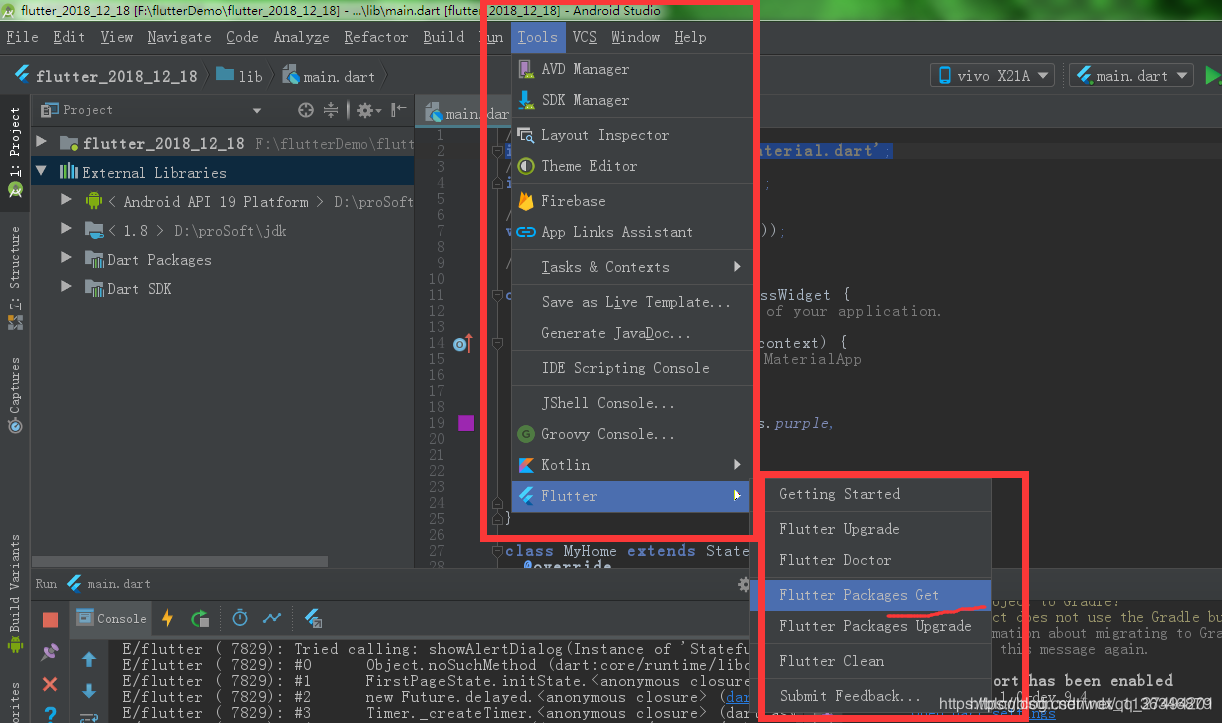The height and width of the screenshot is (723, 1222).
Task: Switch to the Console tab
Action: tap(110, 618)
